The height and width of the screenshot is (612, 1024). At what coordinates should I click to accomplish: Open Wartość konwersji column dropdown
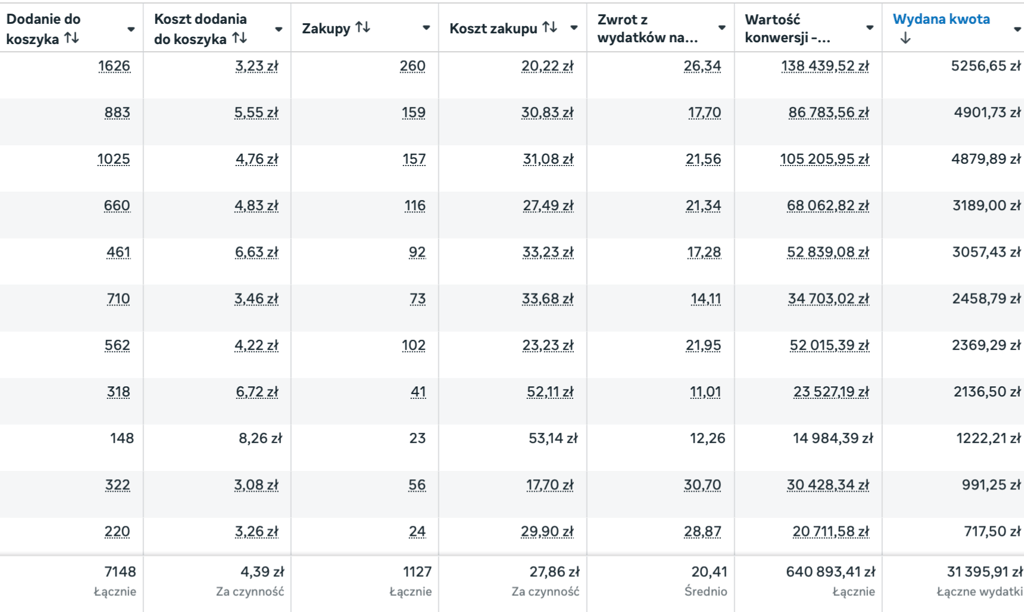pyautogui.click(x=869, y=29)
